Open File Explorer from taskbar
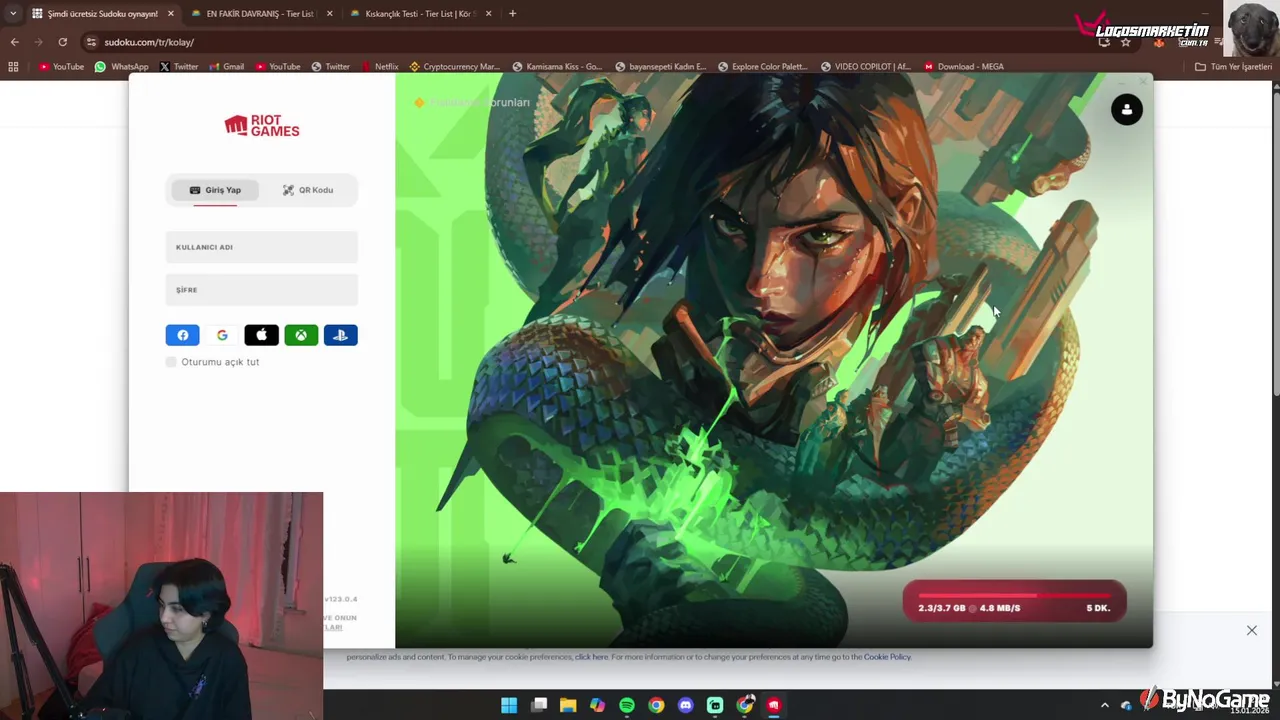Screen dimensions: 1280x720 click(x=568, y=705)
